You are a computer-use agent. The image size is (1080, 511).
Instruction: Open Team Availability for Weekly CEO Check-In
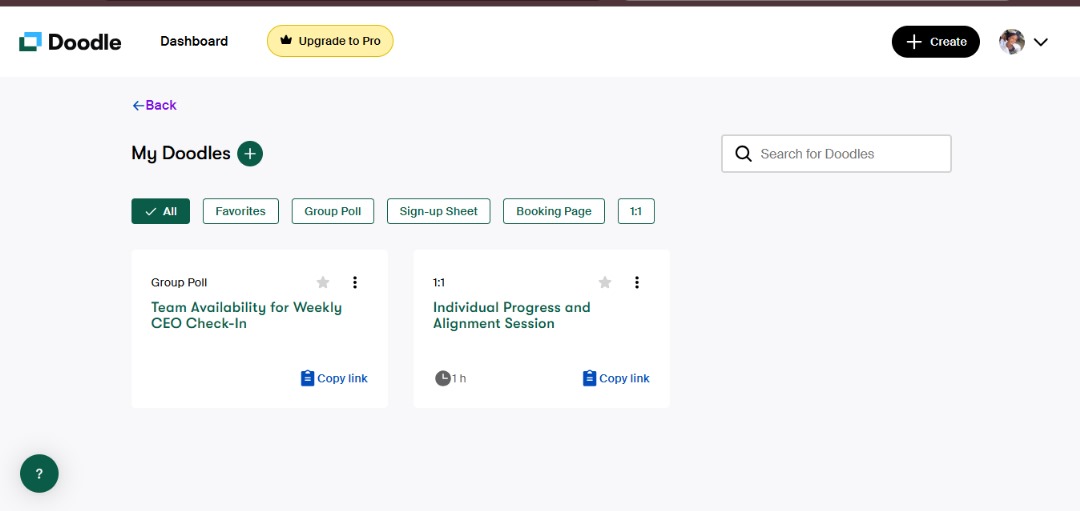[246, 315]
